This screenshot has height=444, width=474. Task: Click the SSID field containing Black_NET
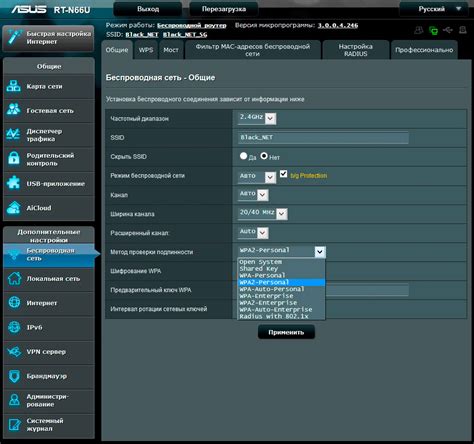coord(323,137)
